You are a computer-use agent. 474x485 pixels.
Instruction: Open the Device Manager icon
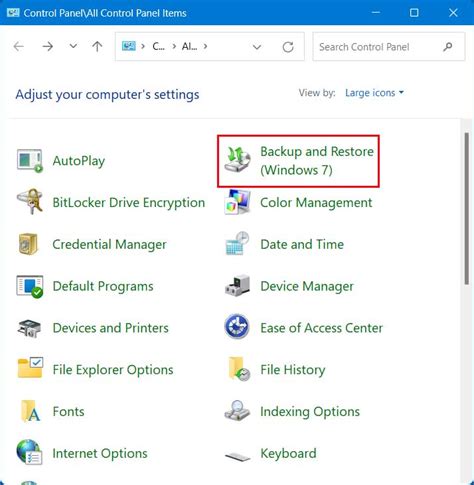tap(237, 286)
